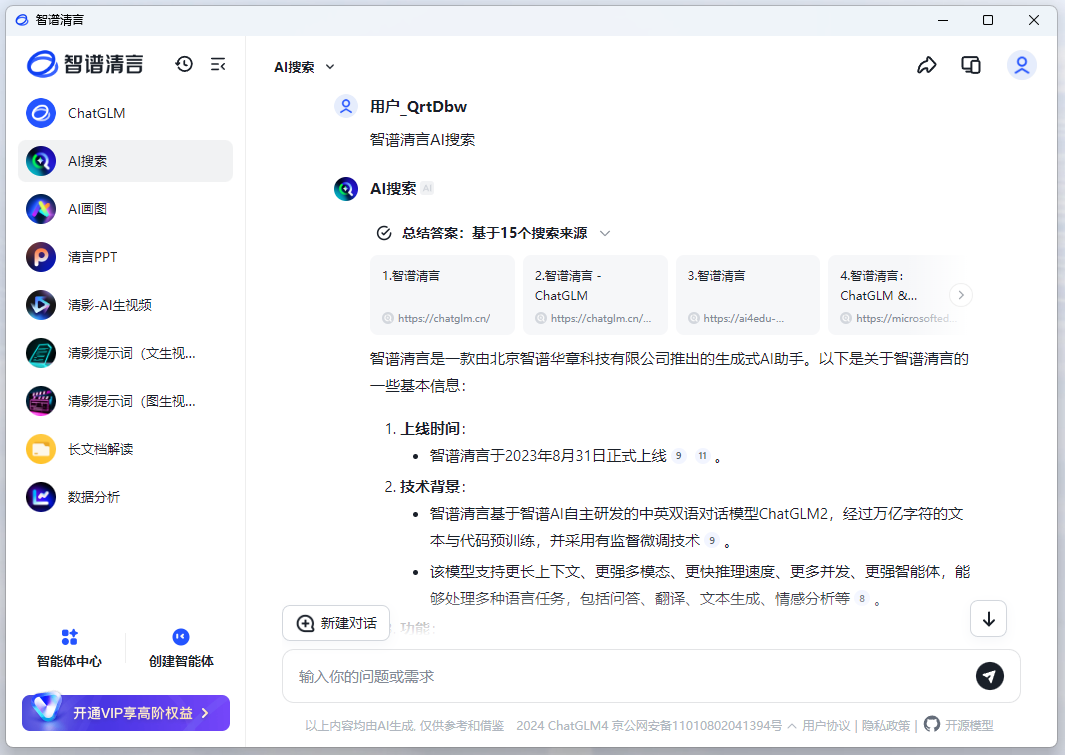
Task: Select 数据分析 in the sidebar list
Action: click(x=126, y=497)
